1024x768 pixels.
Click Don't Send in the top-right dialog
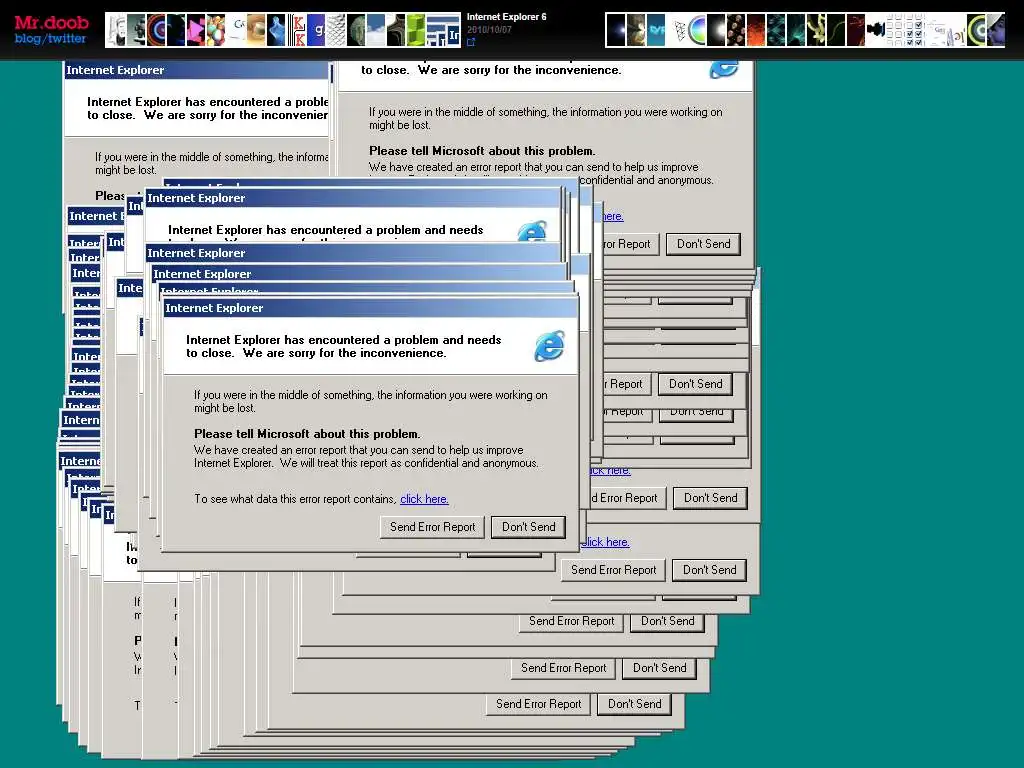coord(703,244)
